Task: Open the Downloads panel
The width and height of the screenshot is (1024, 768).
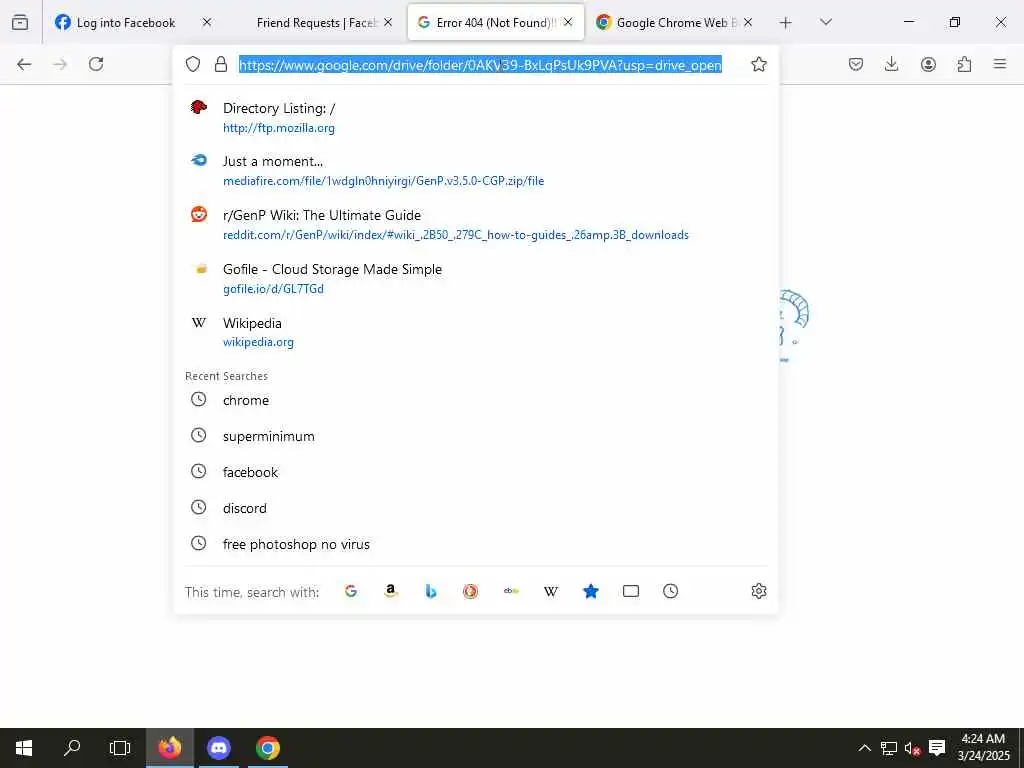Action: pyautogui.click(x=891, y=64)
